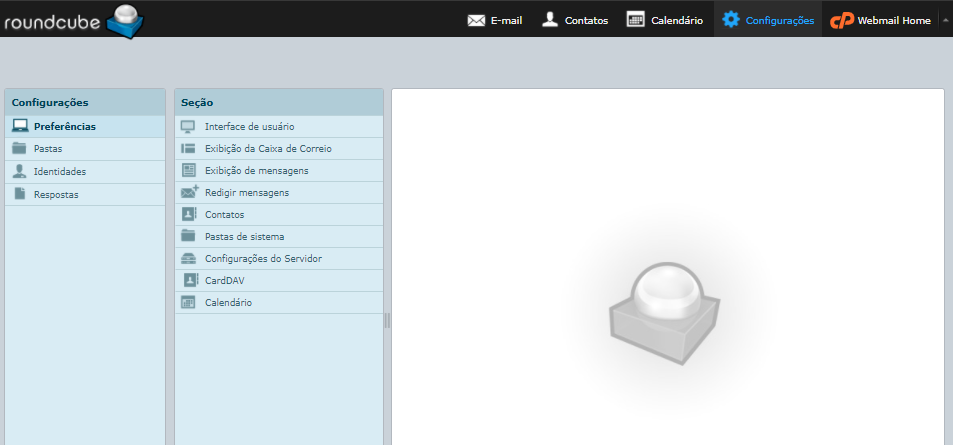Click the Configurações gear icon
The image size is (953, 445).
coord(731,19)
